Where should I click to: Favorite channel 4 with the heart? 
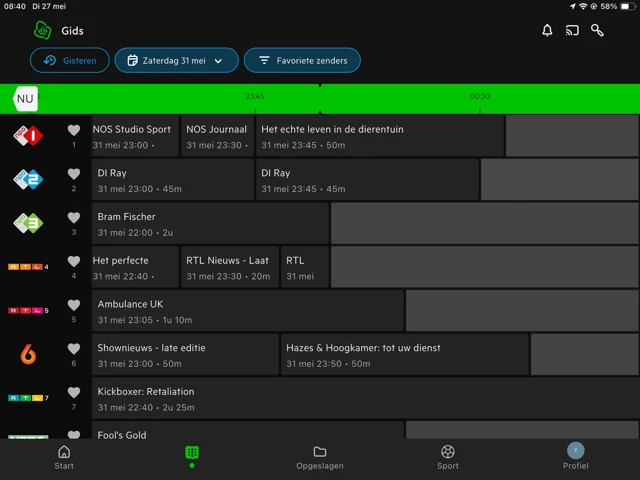[x=74, y=261]
